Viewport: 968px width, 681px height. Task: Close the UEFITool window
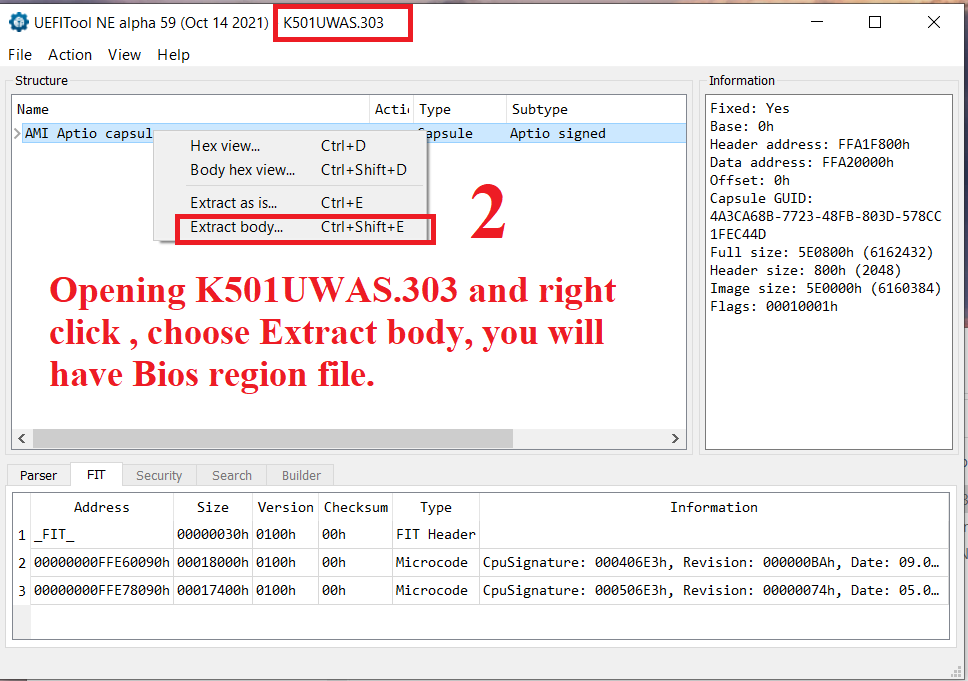tap(933, 22)
